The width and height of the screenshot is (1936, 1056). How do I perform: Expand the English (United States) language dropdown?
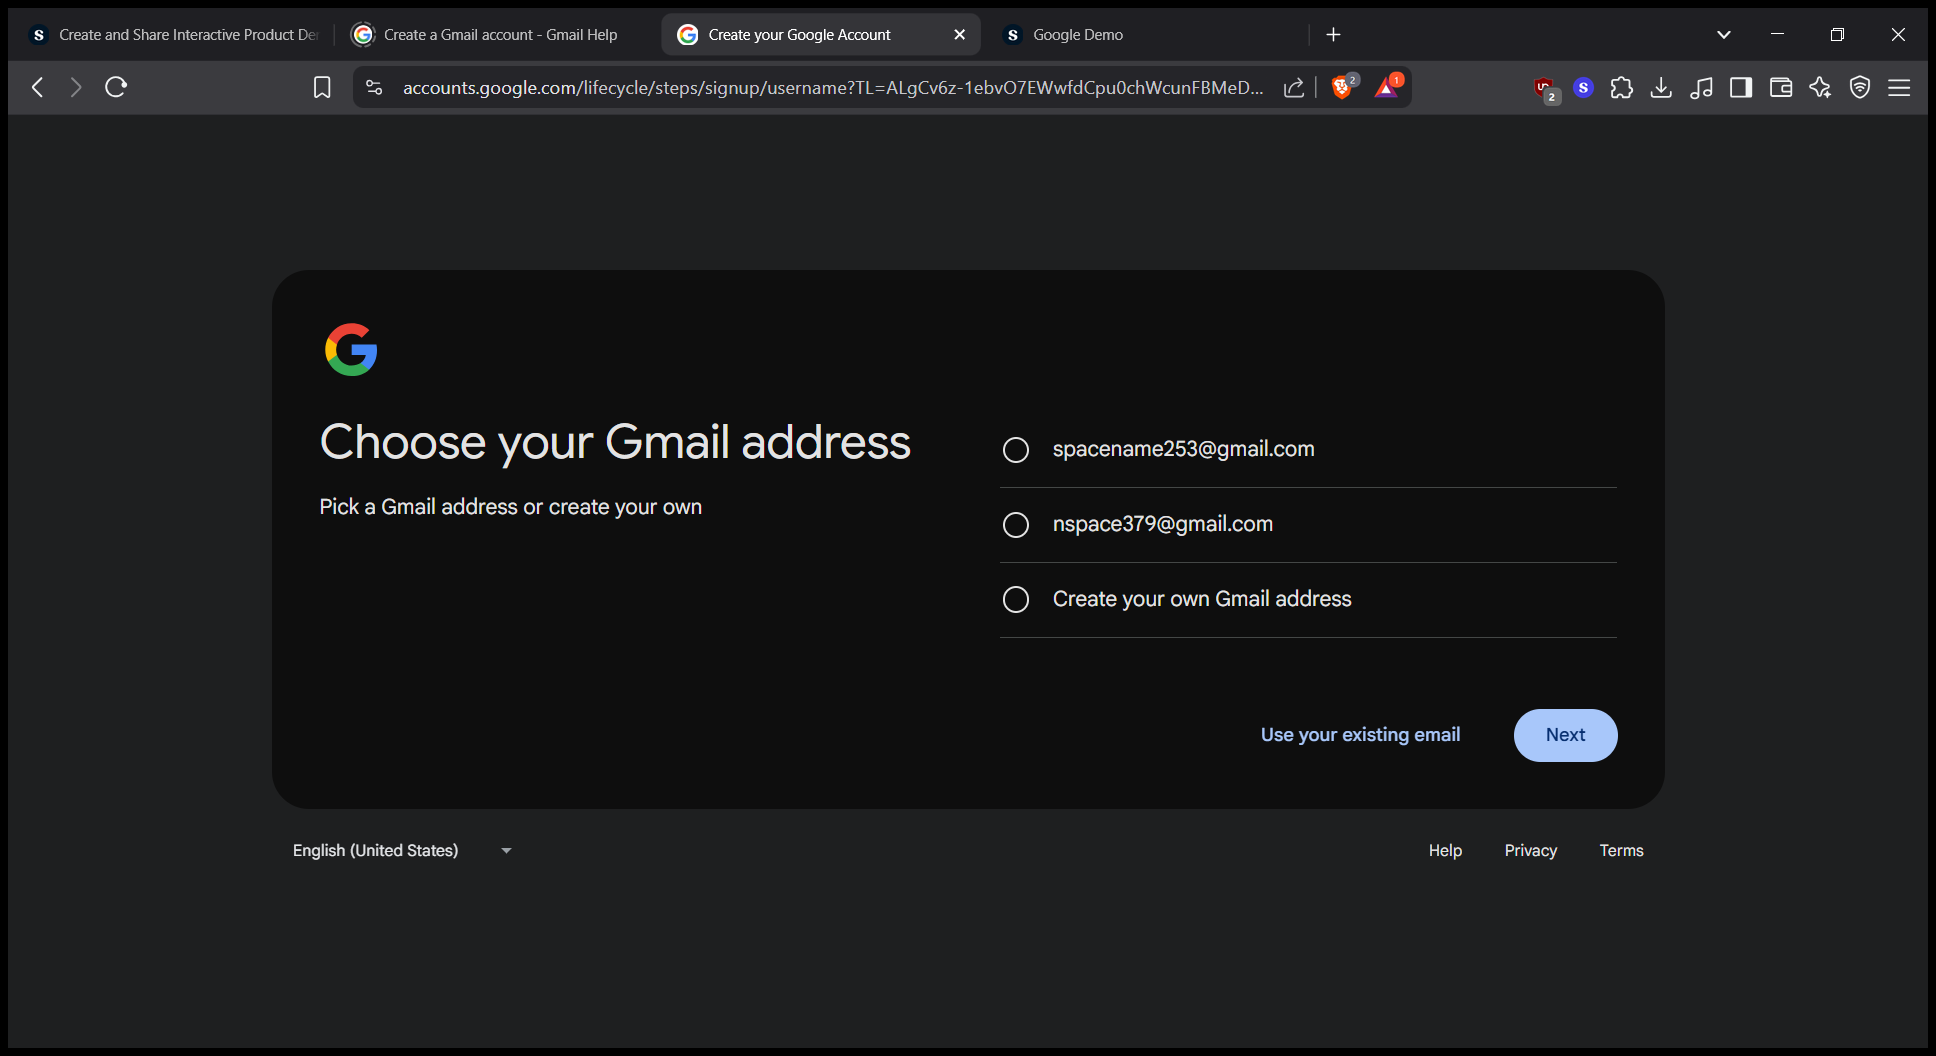(x=402, y=850)
